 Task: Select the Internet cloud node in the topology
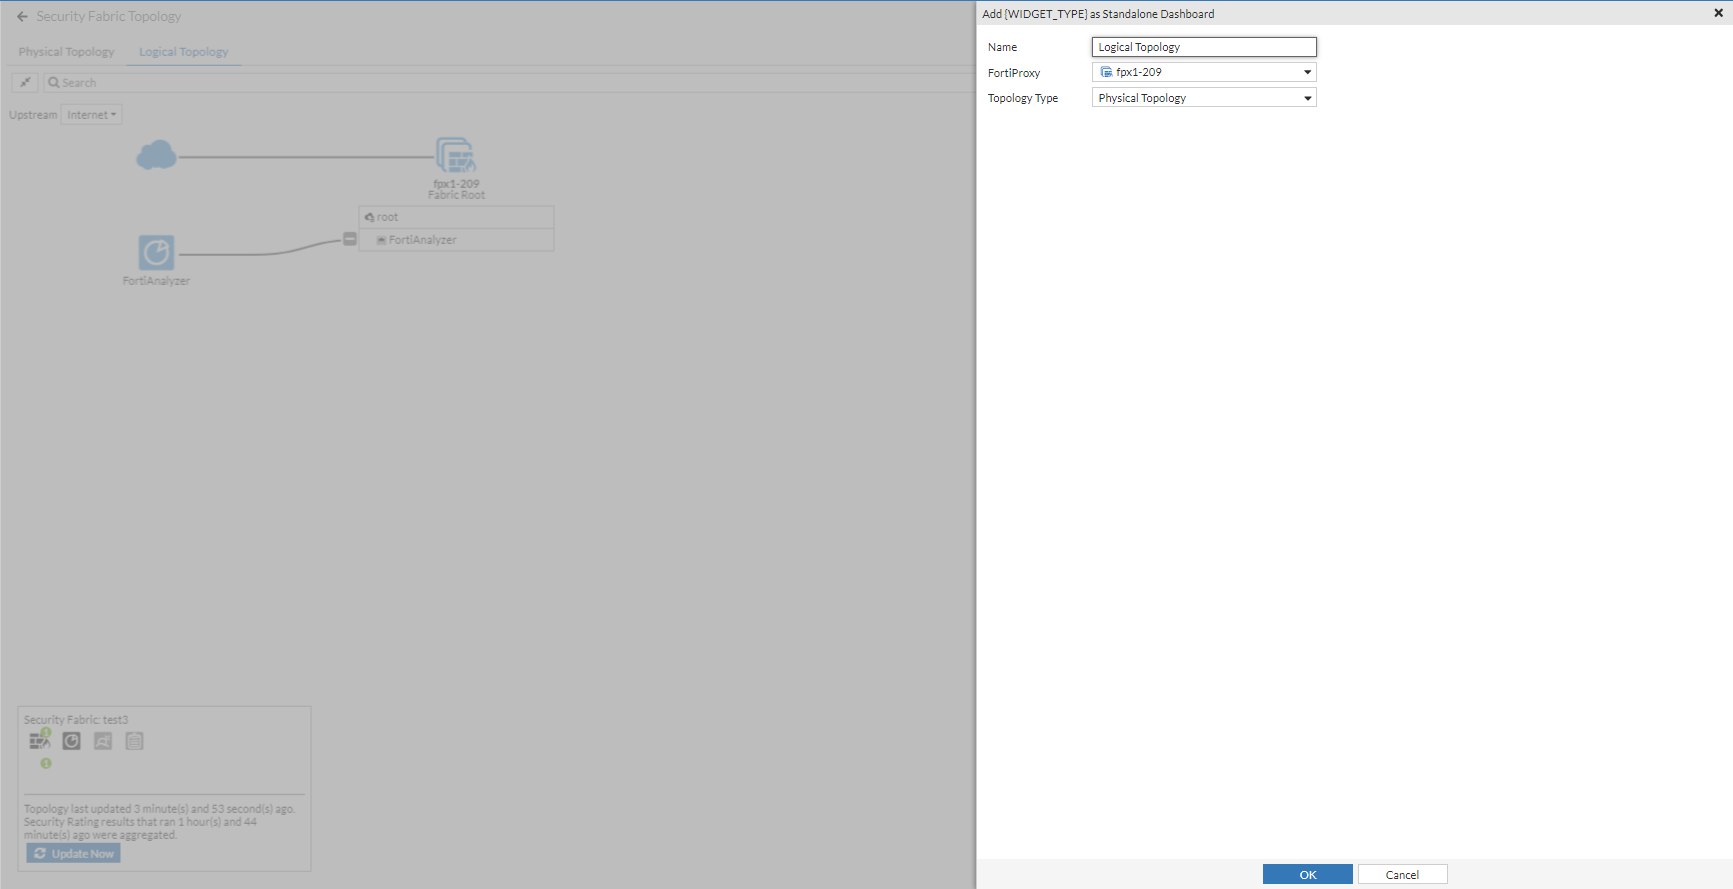156,156
